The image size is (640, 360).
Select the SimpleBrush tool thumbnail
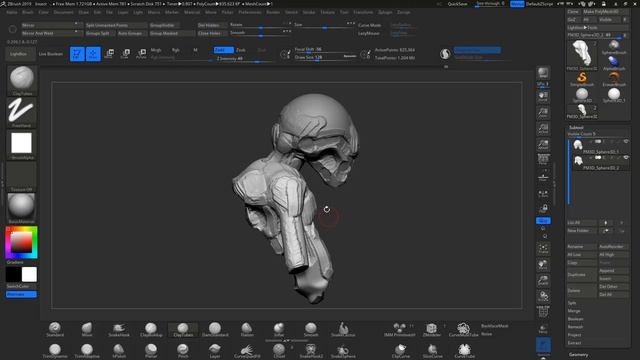582,78
